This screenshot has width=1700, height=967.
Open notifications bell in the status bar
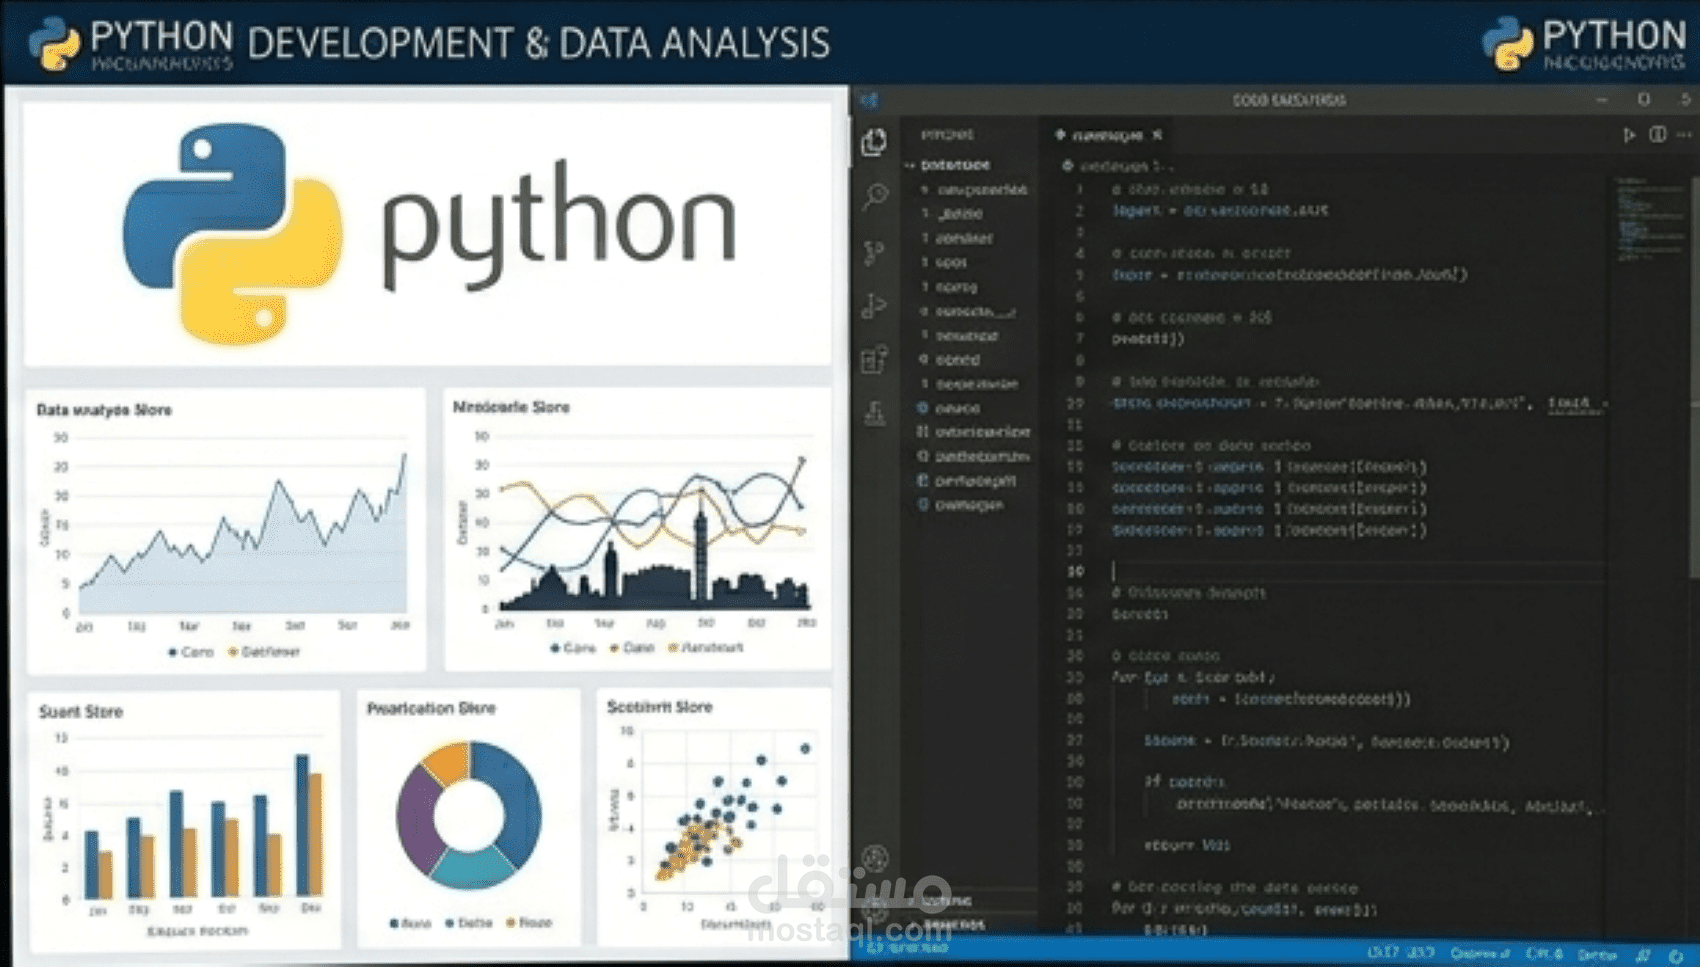(x=1675, y=955)
